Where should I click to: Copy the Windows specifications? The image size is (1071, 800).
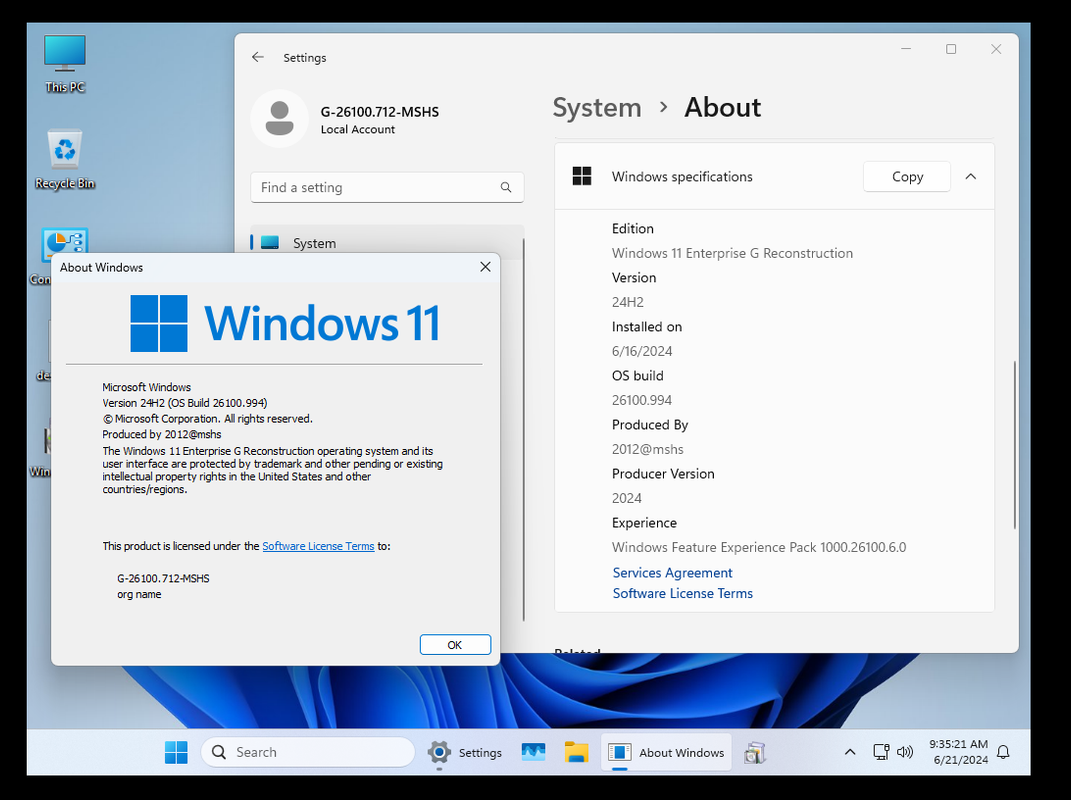click(907, 176)
